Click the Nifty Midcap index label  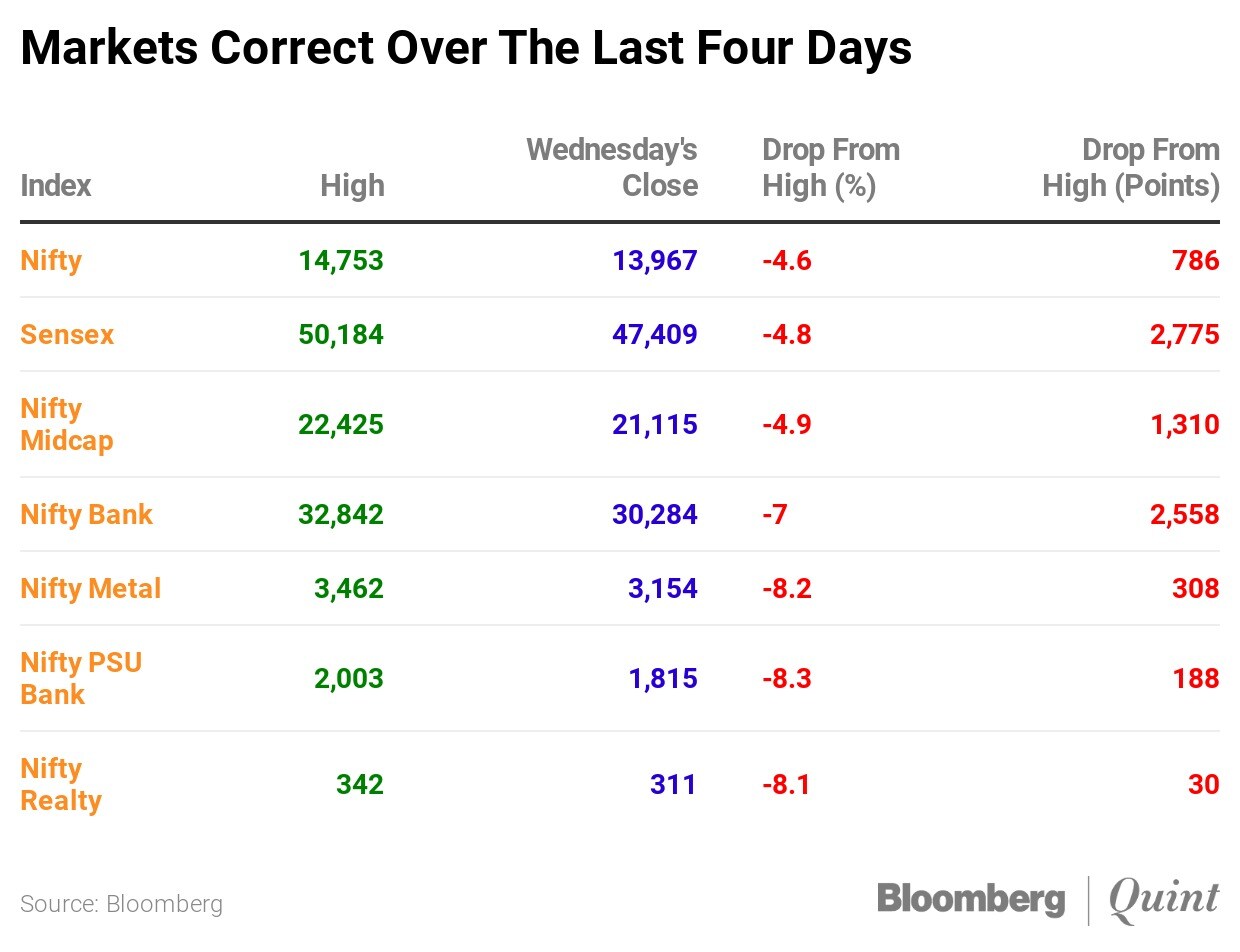pyautogui.click(x=66, y=424)
